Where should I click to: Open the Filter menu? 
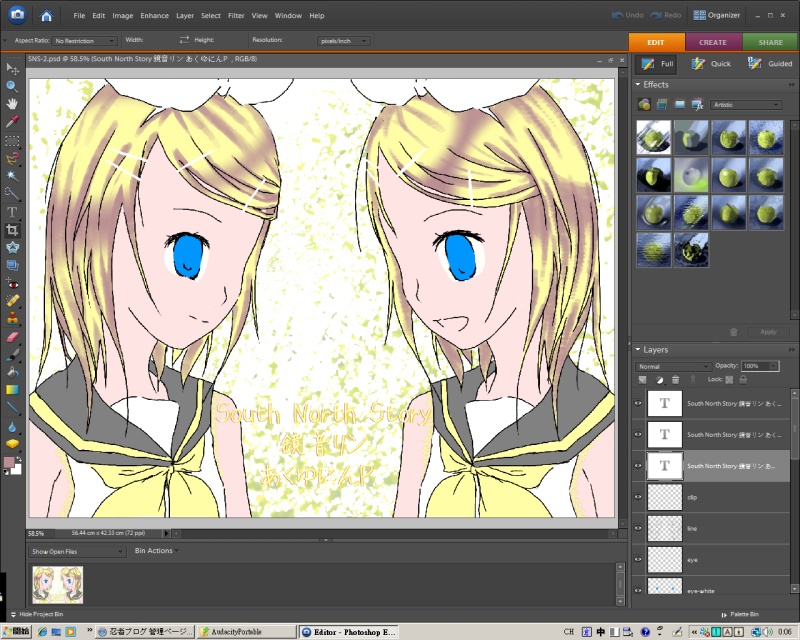click(236, 16)
